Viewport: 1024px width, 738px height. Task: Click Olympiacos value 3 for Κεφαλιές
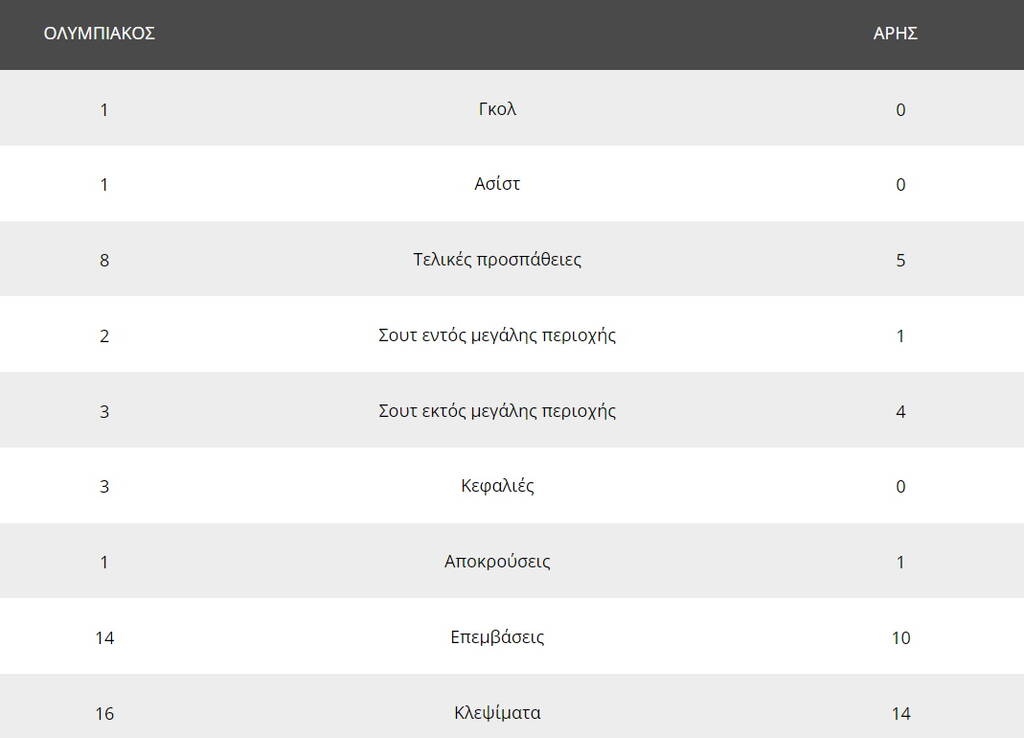click(104, 487)
